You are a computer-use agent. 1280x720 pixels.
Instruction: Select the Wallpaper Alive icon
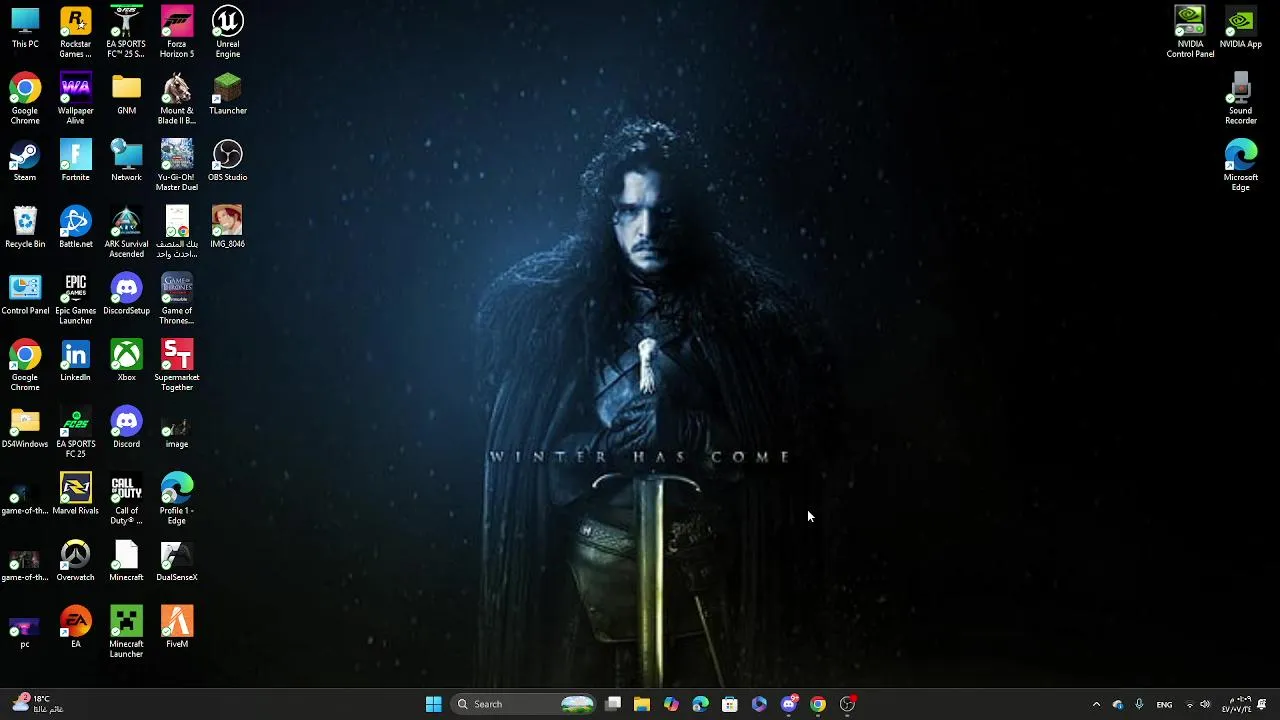(75, 99)
